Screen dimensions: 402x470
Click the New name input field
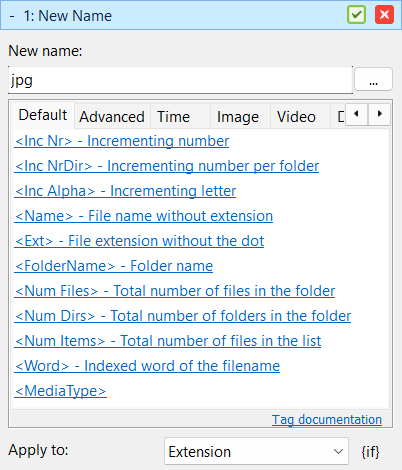(180, 80)
